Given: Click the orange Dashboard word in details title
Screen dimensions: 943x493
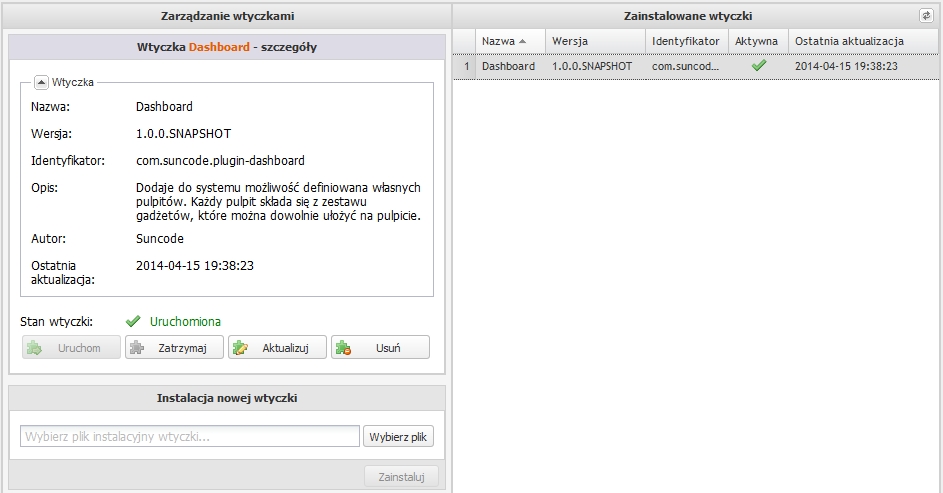Looking at the screenshot, I should [x=219, y=47].
